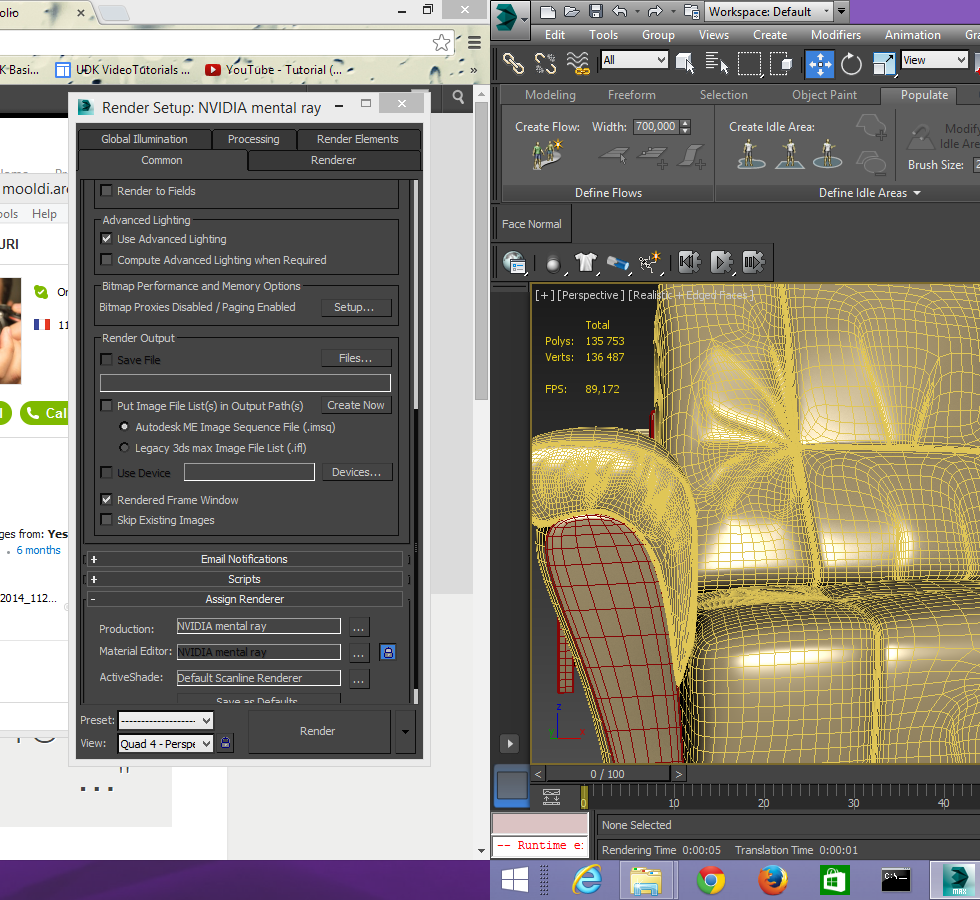Open the Freeform ribbon tab
The width and height of the screenshot is (980, 900).
pyautogui.click(x=632, y=95)
